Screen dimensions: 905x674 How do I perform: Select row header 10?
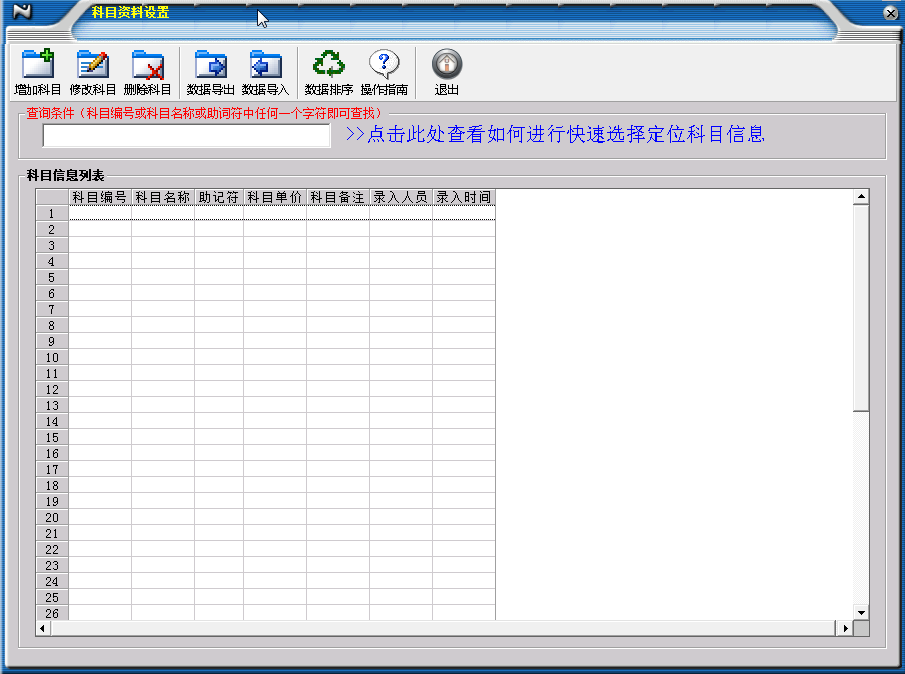[x=52, y=357]
